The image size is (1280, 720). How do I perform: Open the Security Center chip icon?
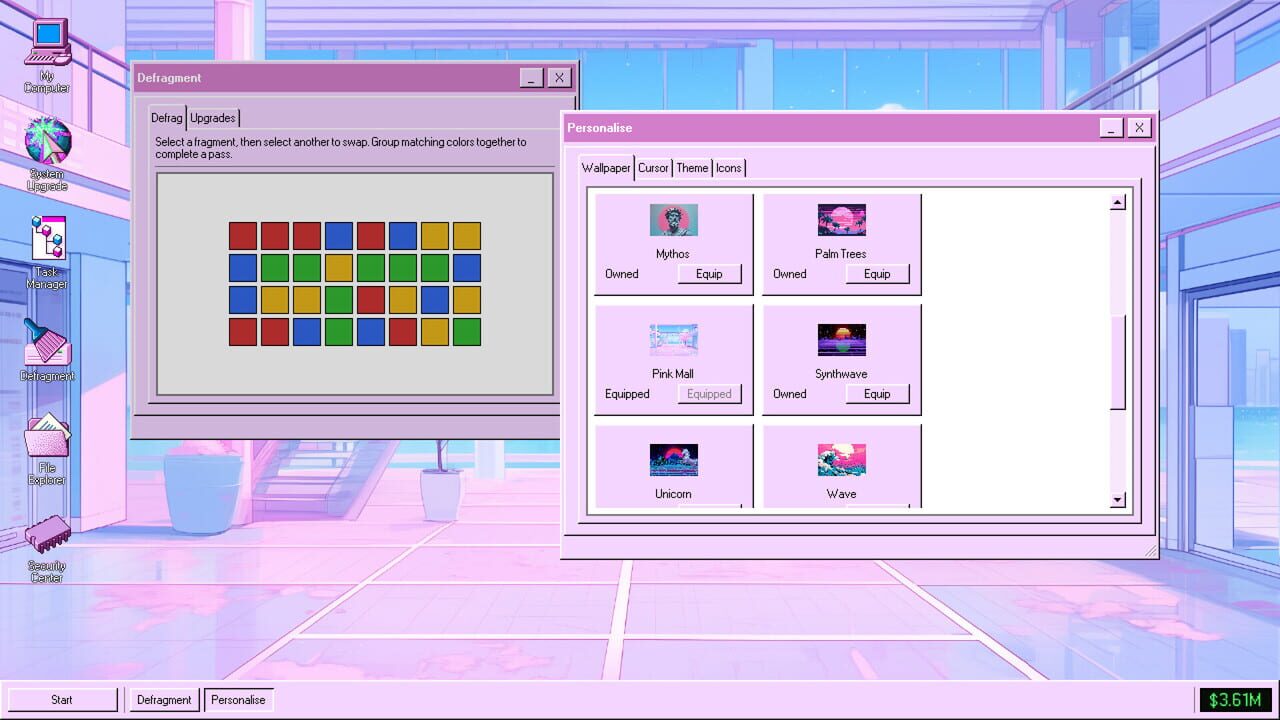[47, 548]
